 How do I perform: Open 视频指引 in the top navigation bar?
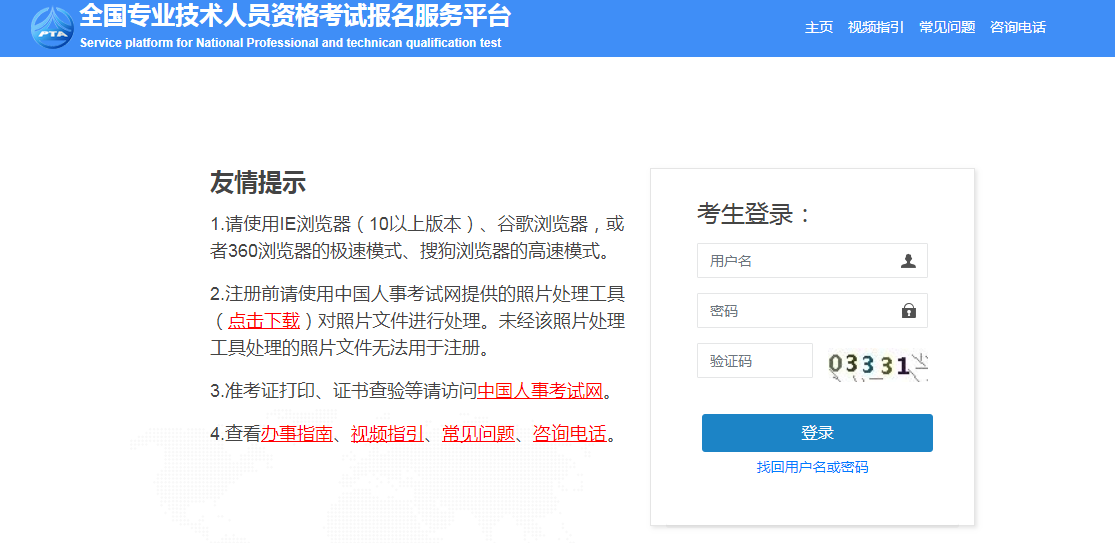(875, 27)
